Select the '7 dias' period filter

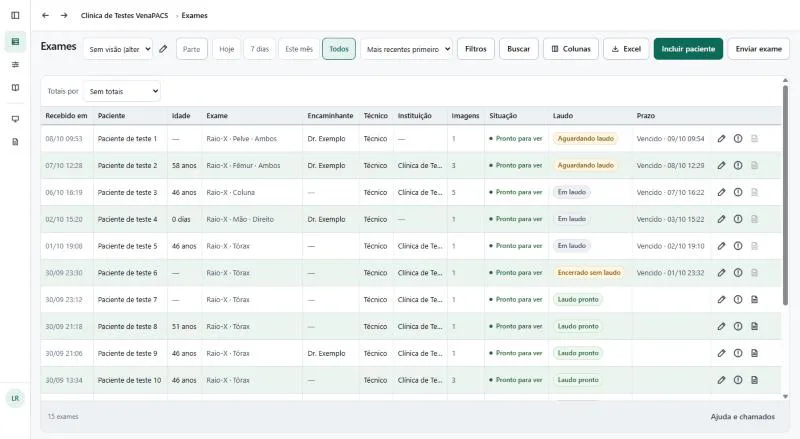(260, 49)
